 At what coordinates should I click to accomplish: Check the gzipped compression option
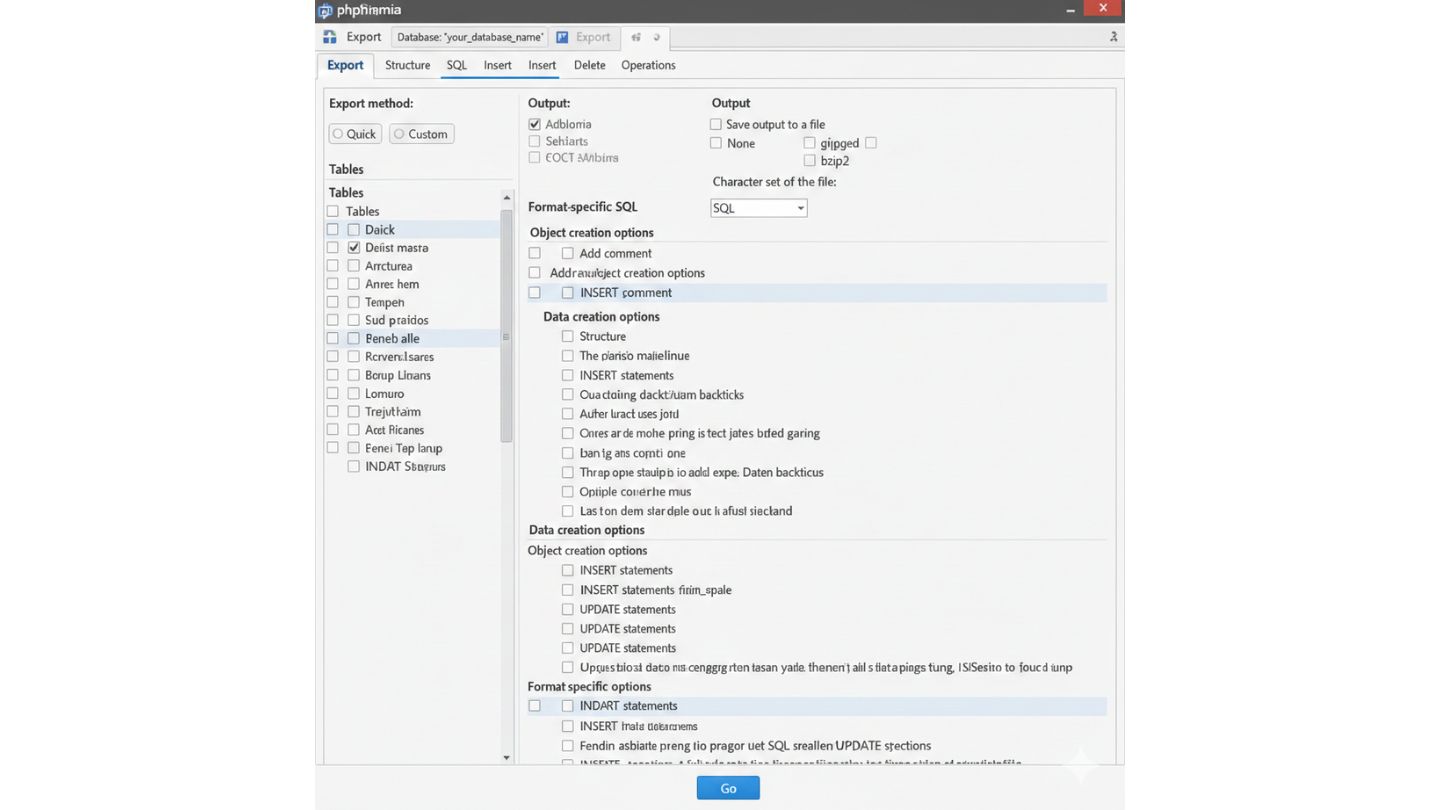pyautogui.click(x=809, y=143)
